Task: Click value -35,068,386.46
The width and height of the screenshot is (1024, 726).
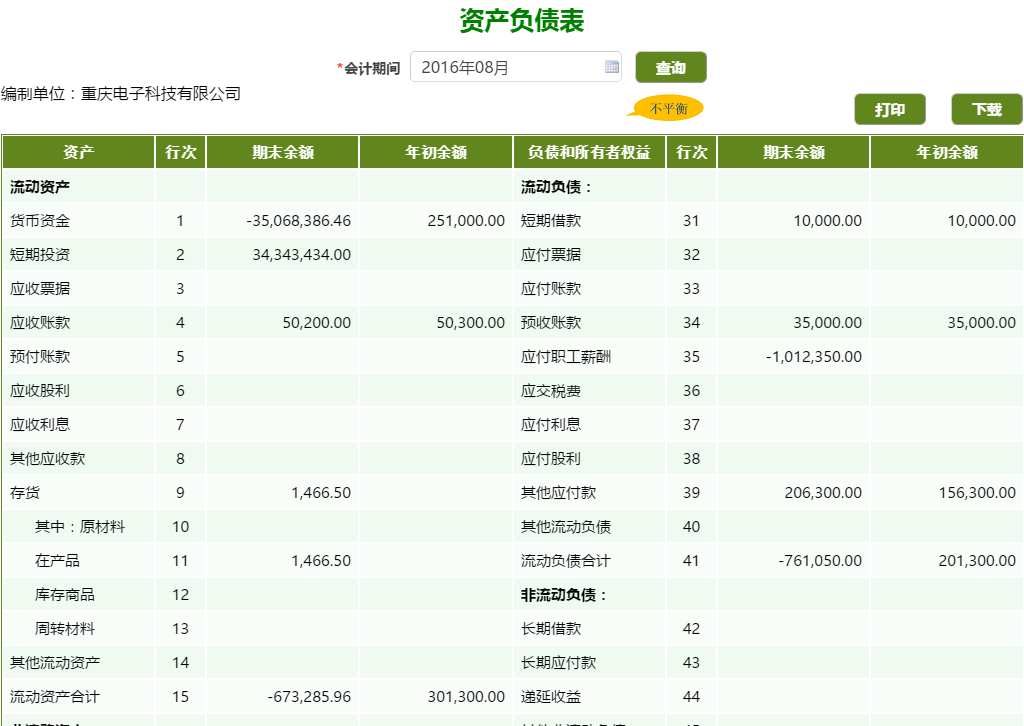Action: 298,221
